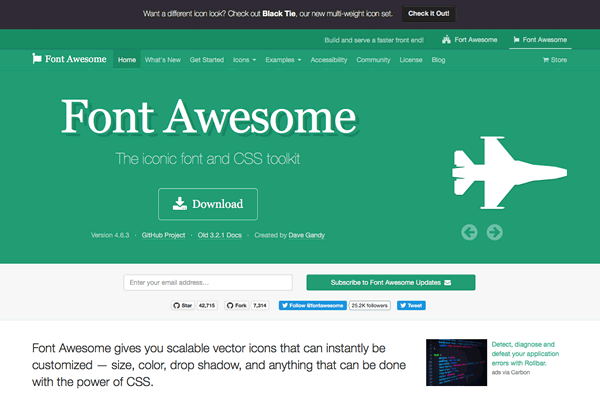Click the Version 4.6.3 text
600x400 pixels.
click(110, 235)
